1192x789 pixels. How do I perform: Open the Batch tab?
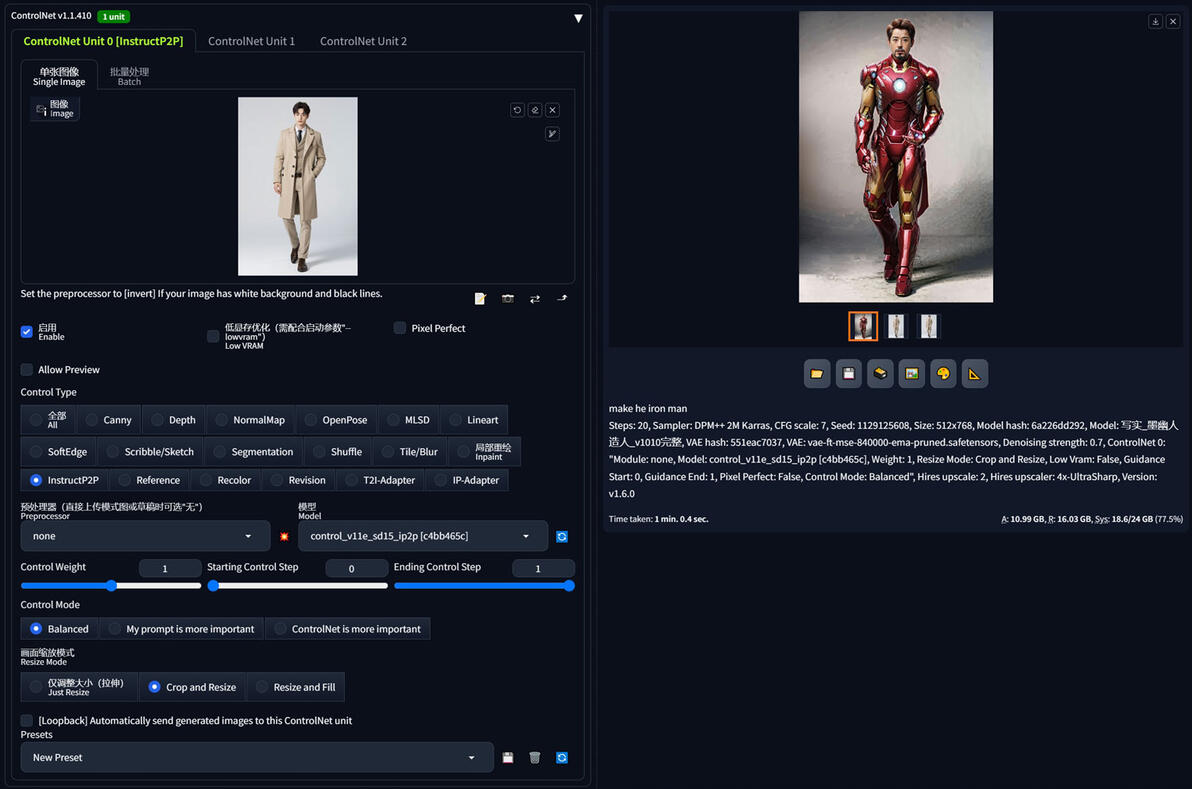(x=129, y=76)
